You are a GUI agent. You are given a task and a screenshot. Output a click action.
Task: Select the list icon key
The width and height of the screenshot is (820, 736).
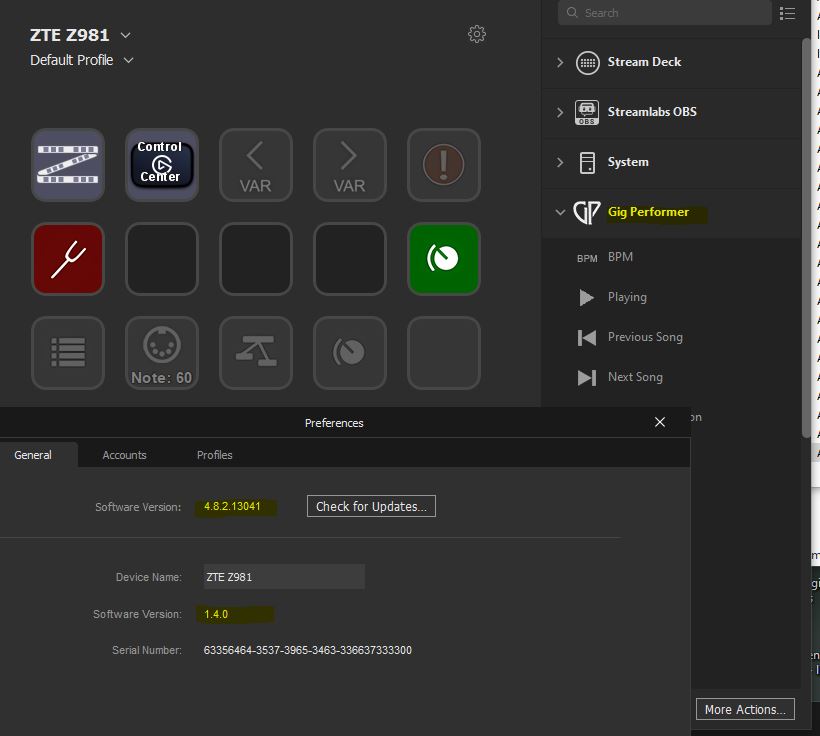click(68, 353)
